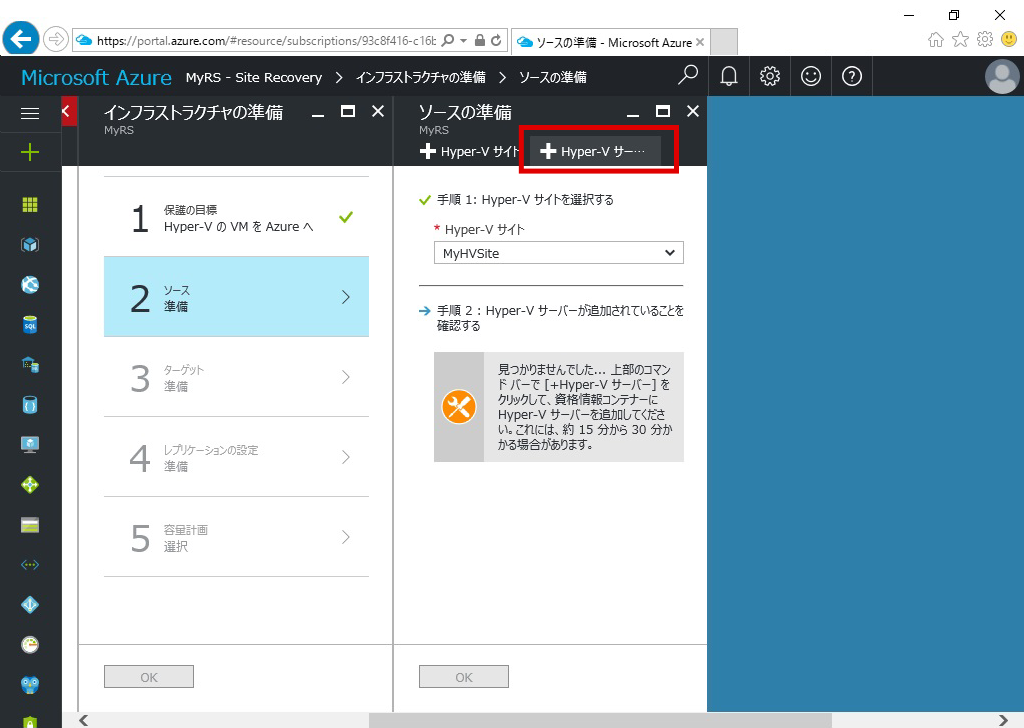Minimize the ソースの準備 blade
Viewport: 1024px width, 728px height.
tap(632, 116)
